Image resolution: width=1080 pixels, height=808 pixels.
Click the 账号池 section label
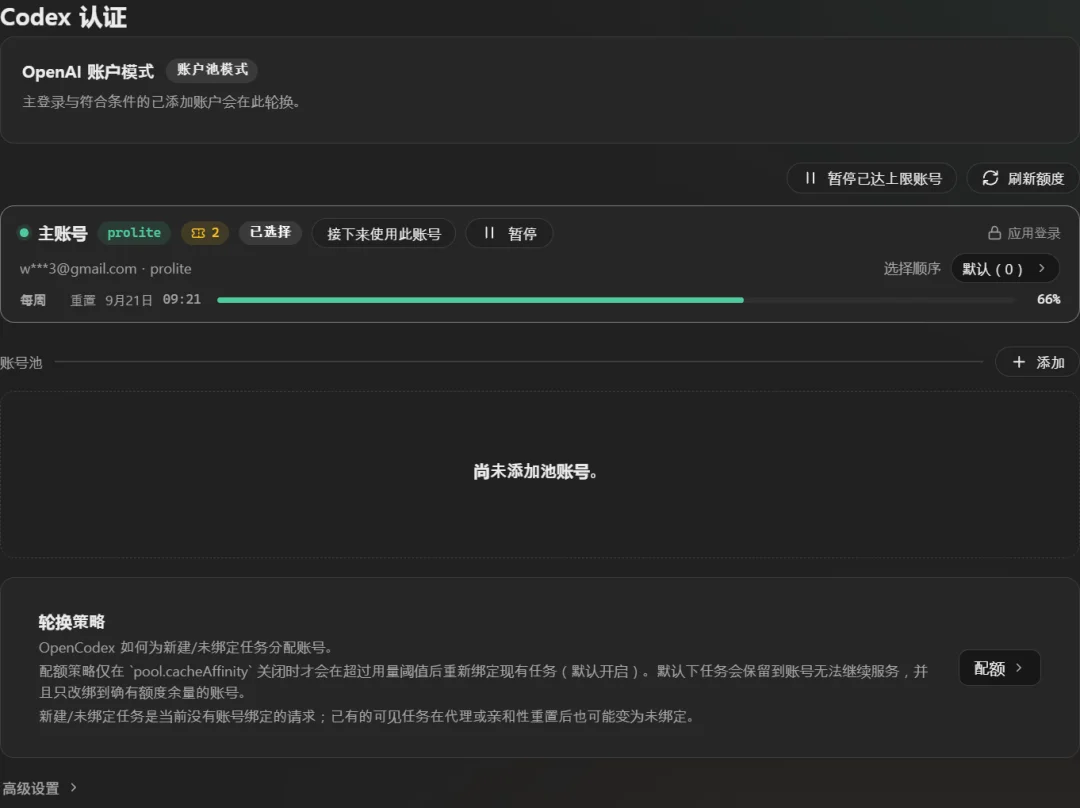tap(21, 362)
